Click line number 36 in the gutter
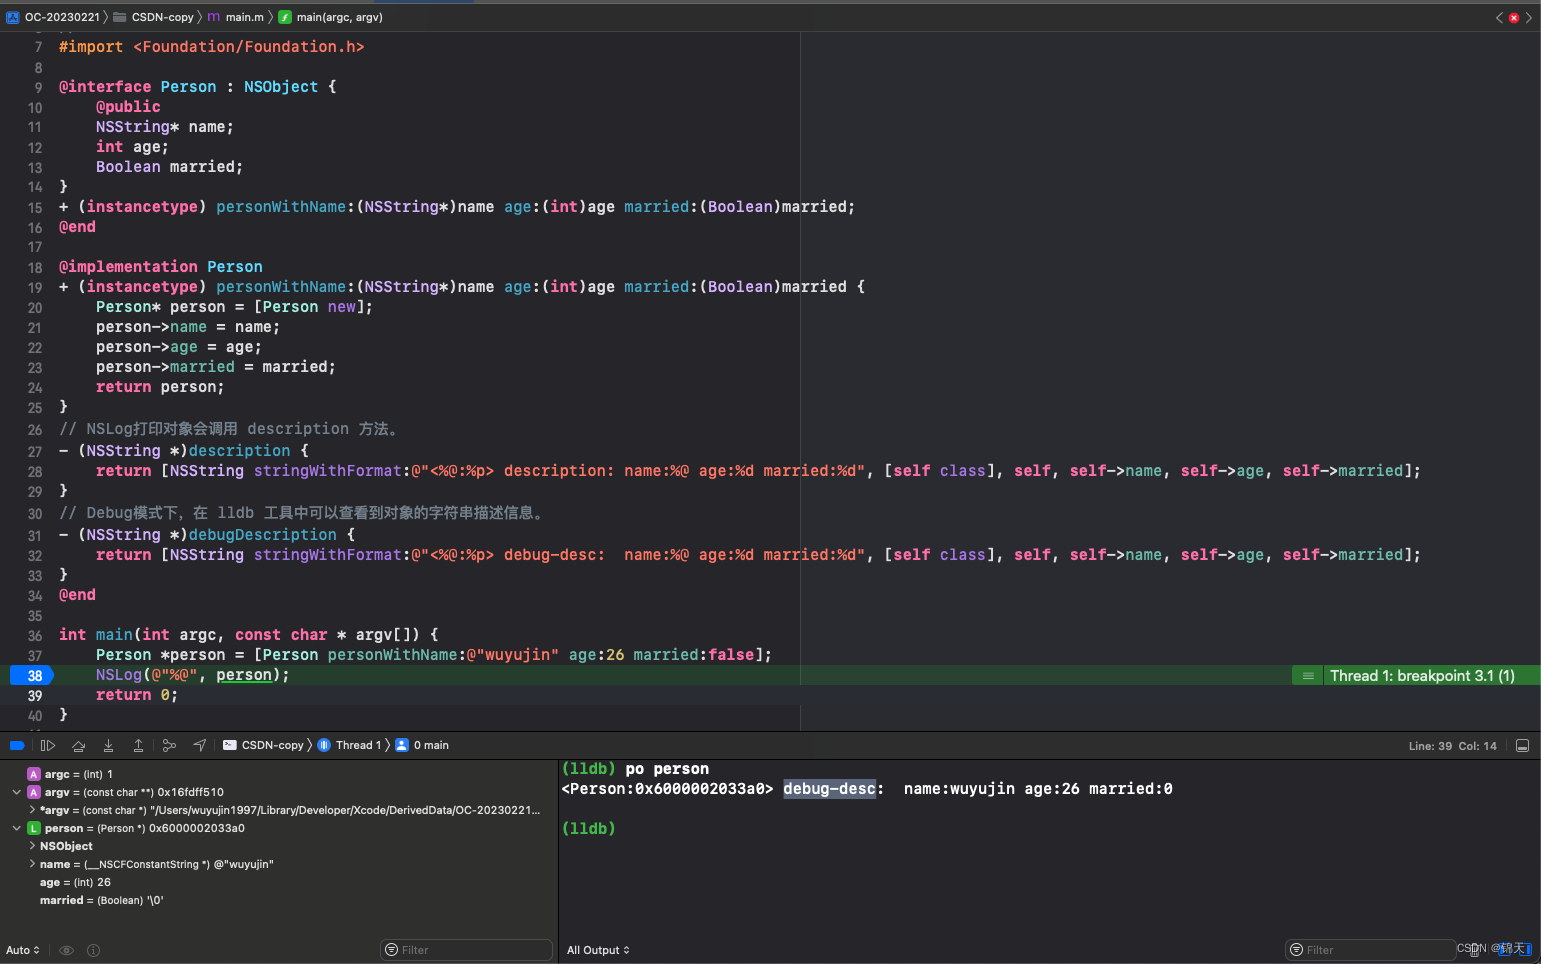Image resolution: width=1541 pixels, height=964 pixels. coord(35,636)
